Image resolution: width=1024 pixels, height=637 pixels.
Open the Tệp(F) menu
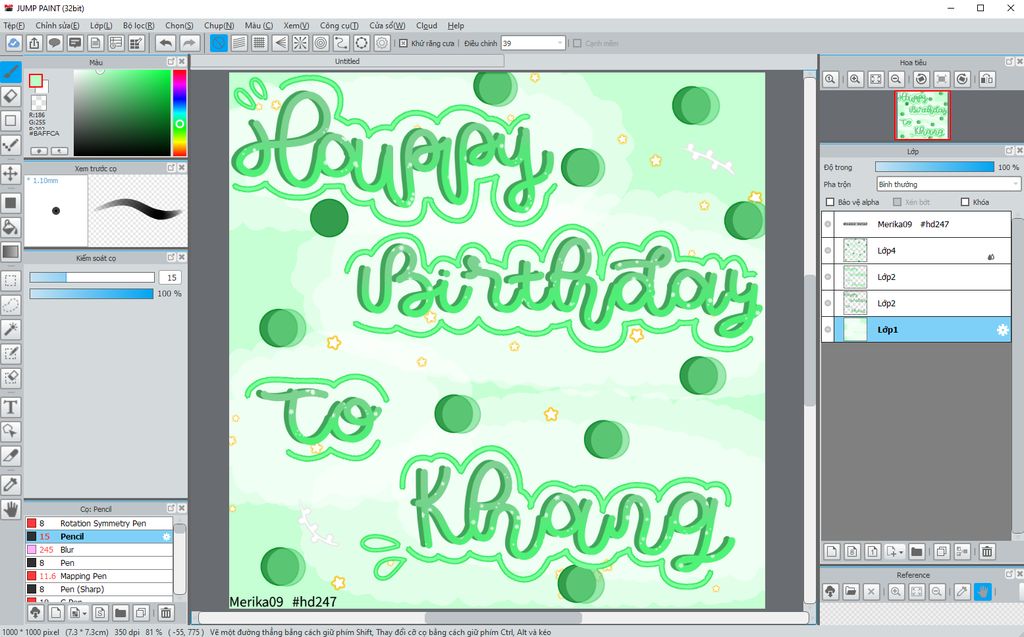[14, 25]
